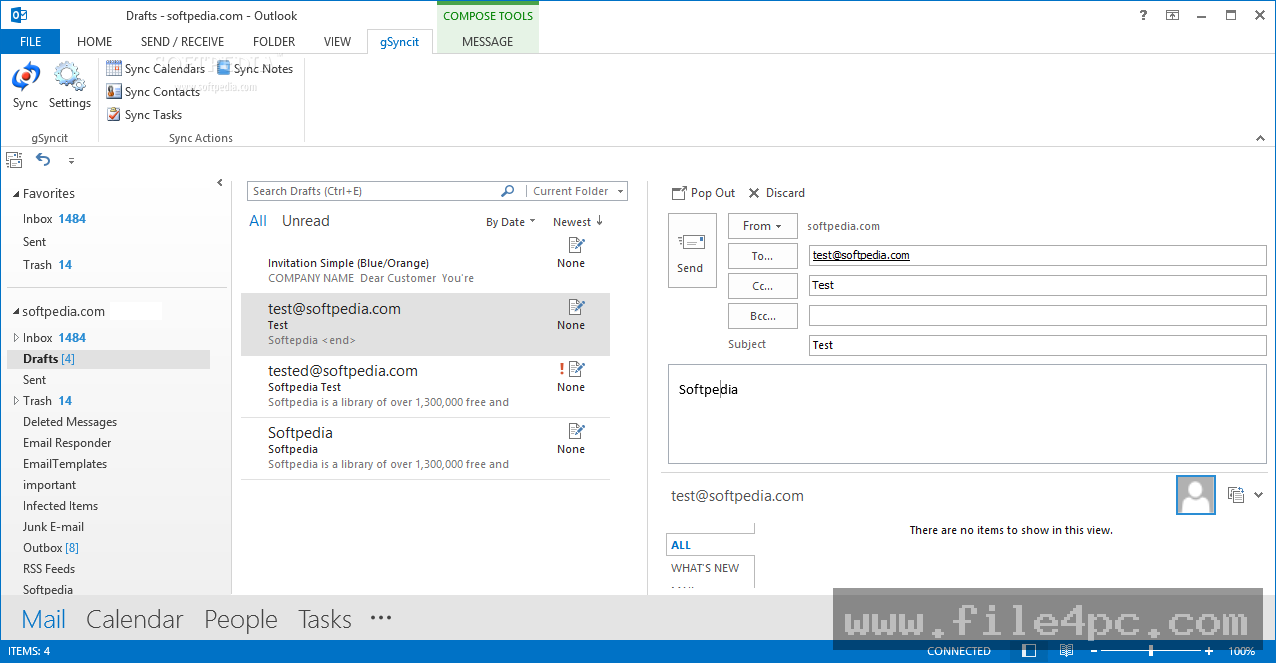1276x663 pixels.
Task: Expand the account Trash folder triangle
Action: (15, 401)
